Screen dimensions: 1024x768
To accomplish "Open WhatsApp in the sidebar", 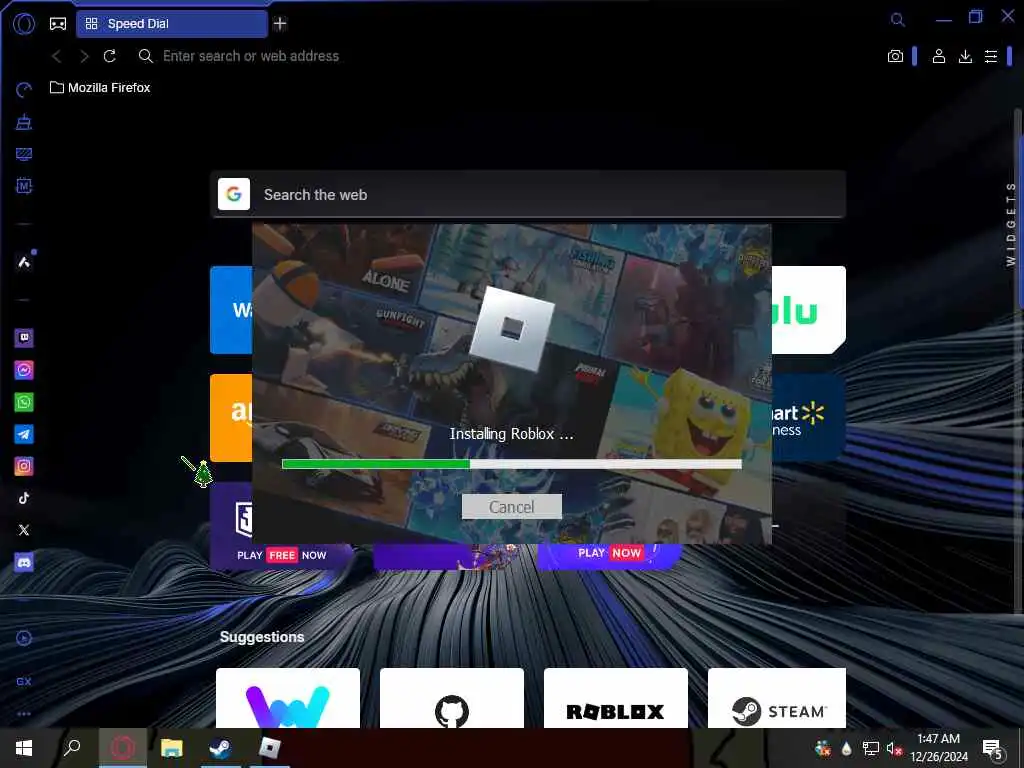I will (x=24, y=402).
